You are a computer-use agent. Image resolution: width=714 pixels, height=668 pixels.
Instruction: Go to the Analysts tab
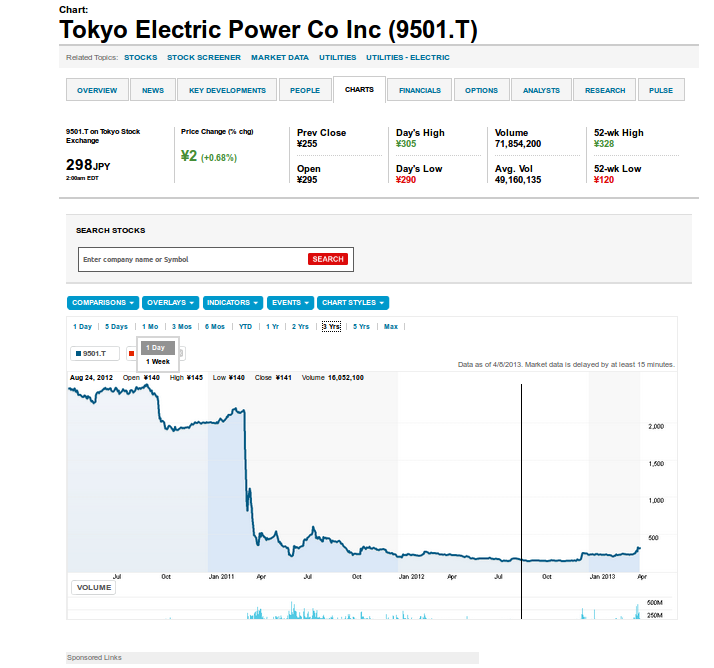[541, 91]
